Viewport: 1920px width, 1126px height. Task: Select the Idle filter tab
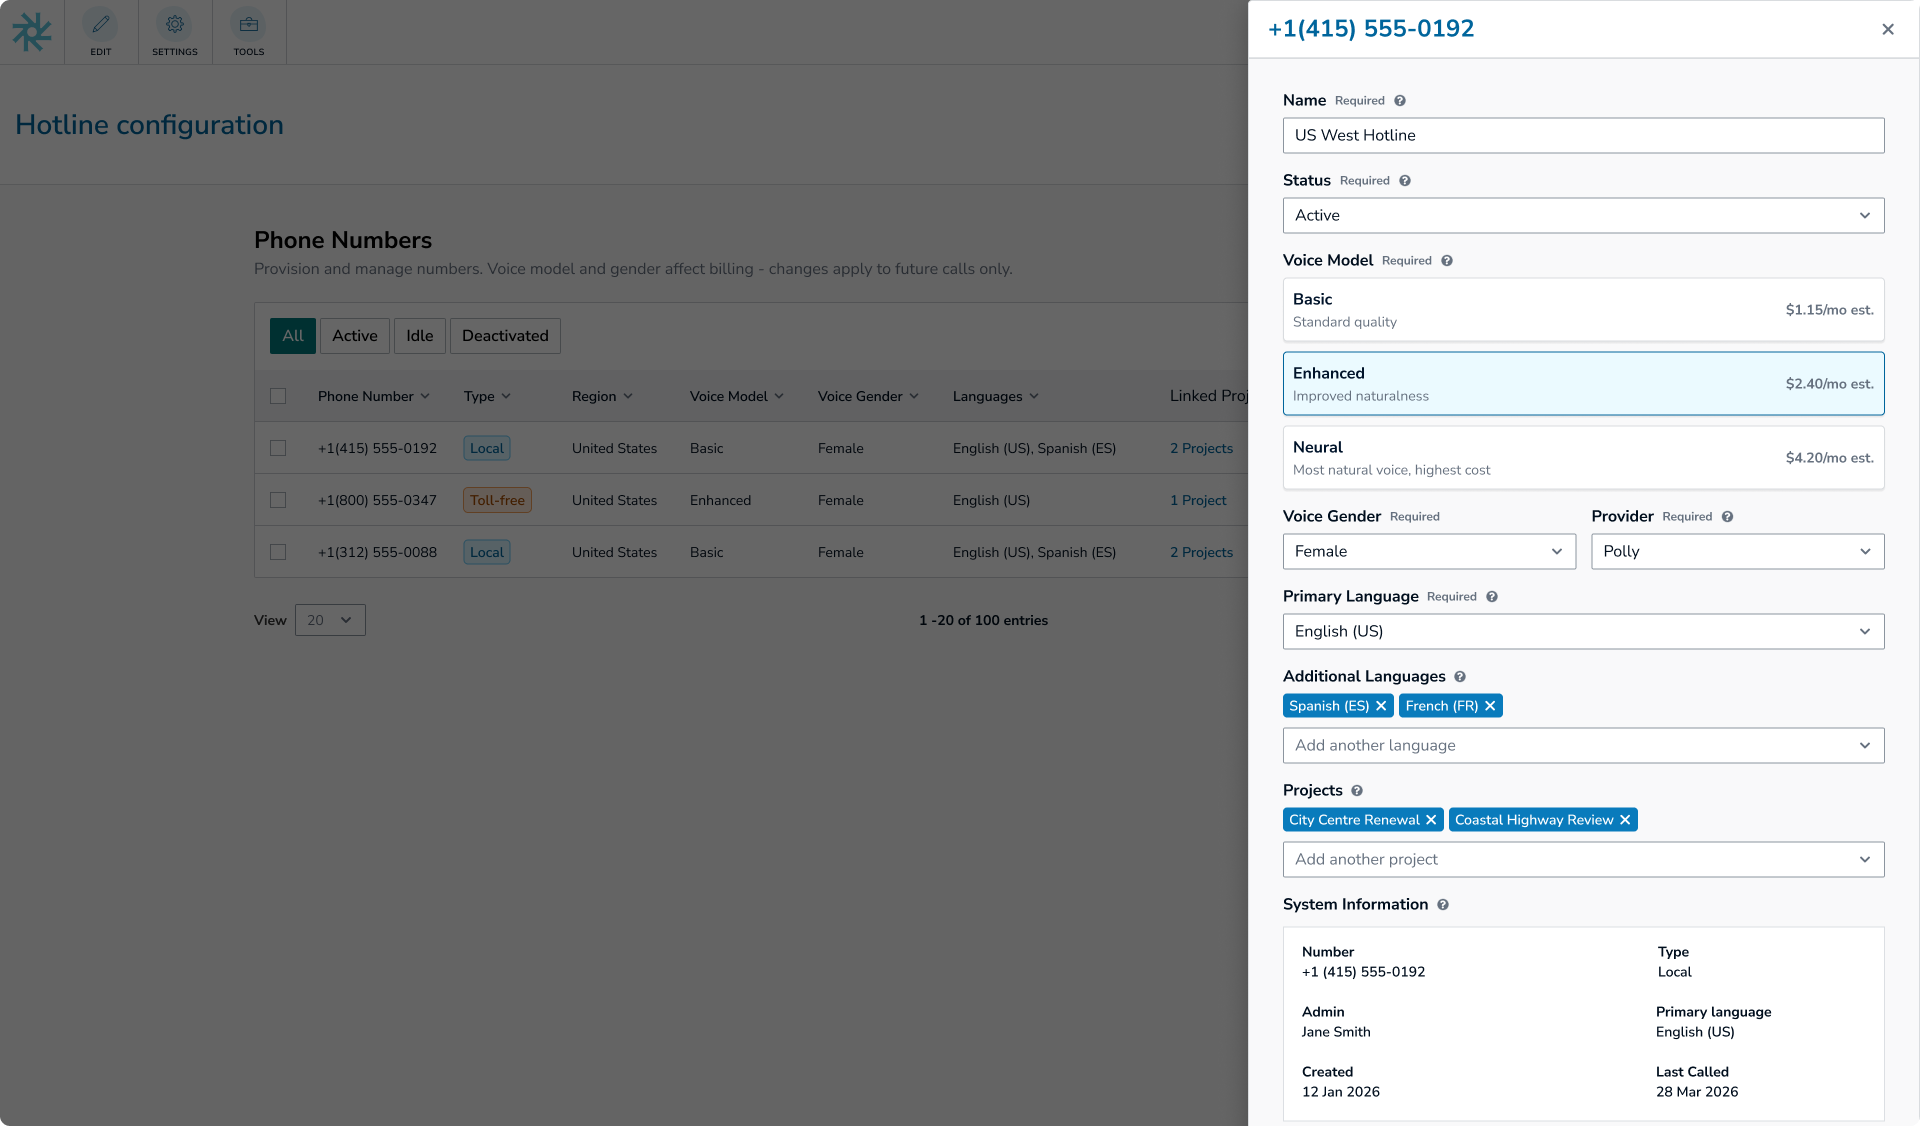[419, 336]
